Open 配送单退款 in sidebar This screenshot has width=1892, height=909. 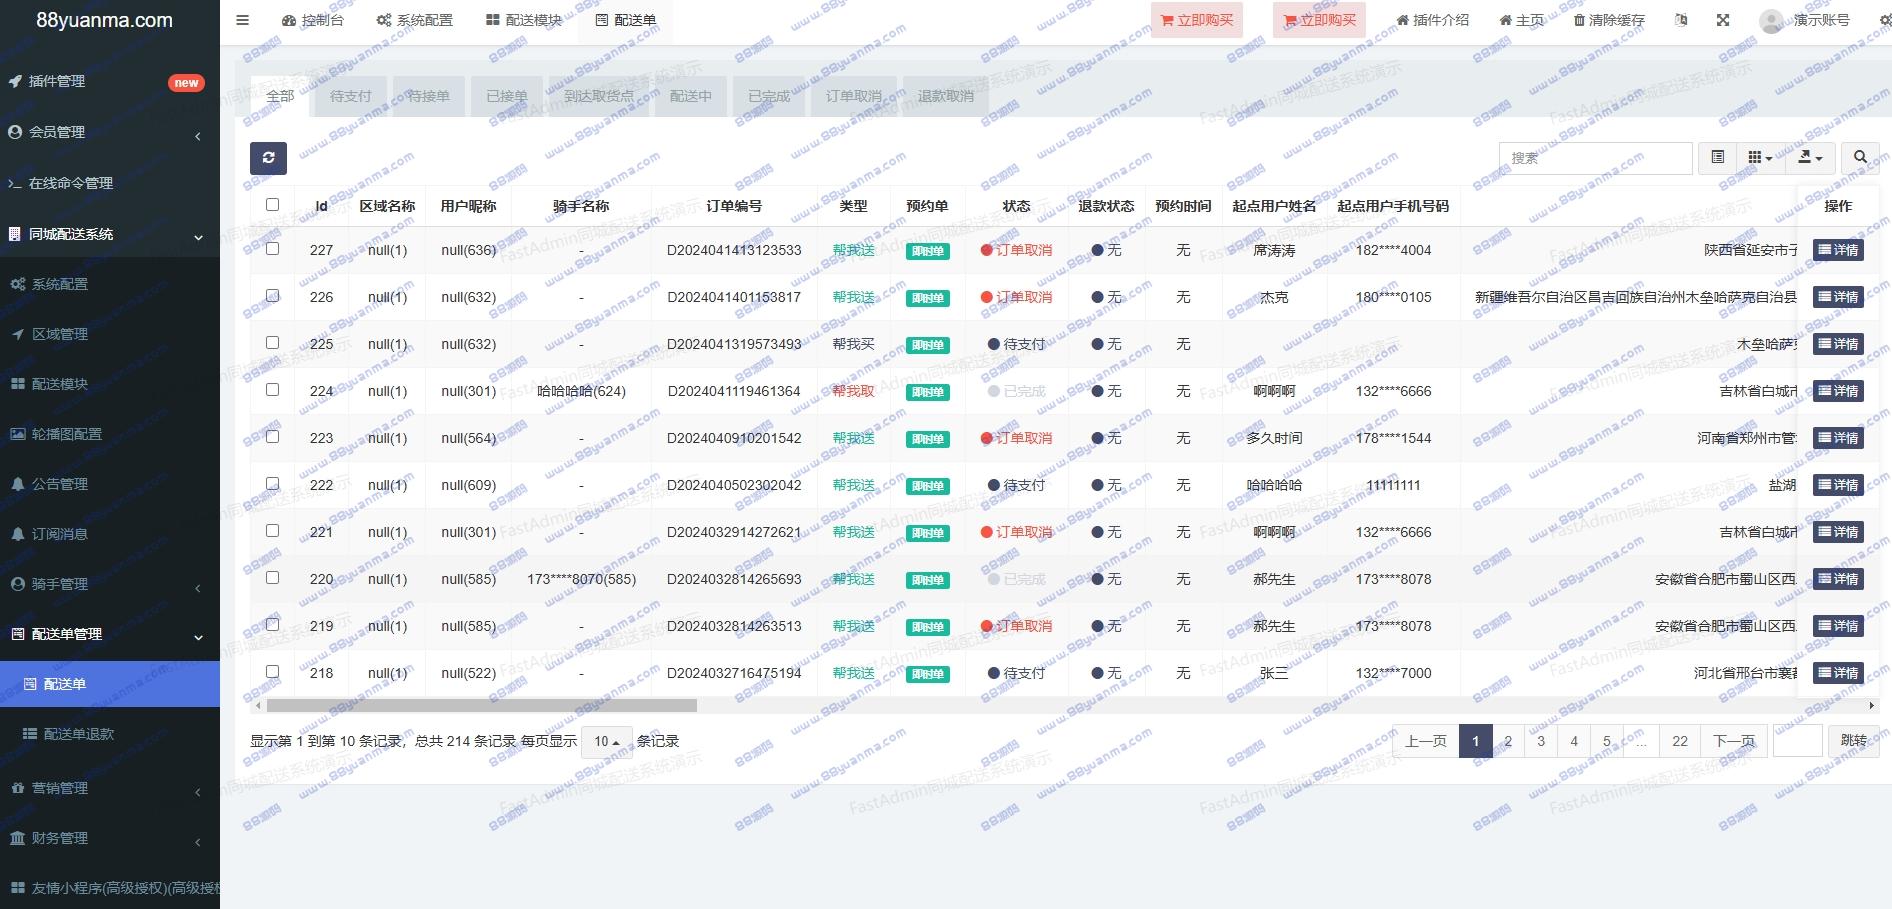pos(78,734)
